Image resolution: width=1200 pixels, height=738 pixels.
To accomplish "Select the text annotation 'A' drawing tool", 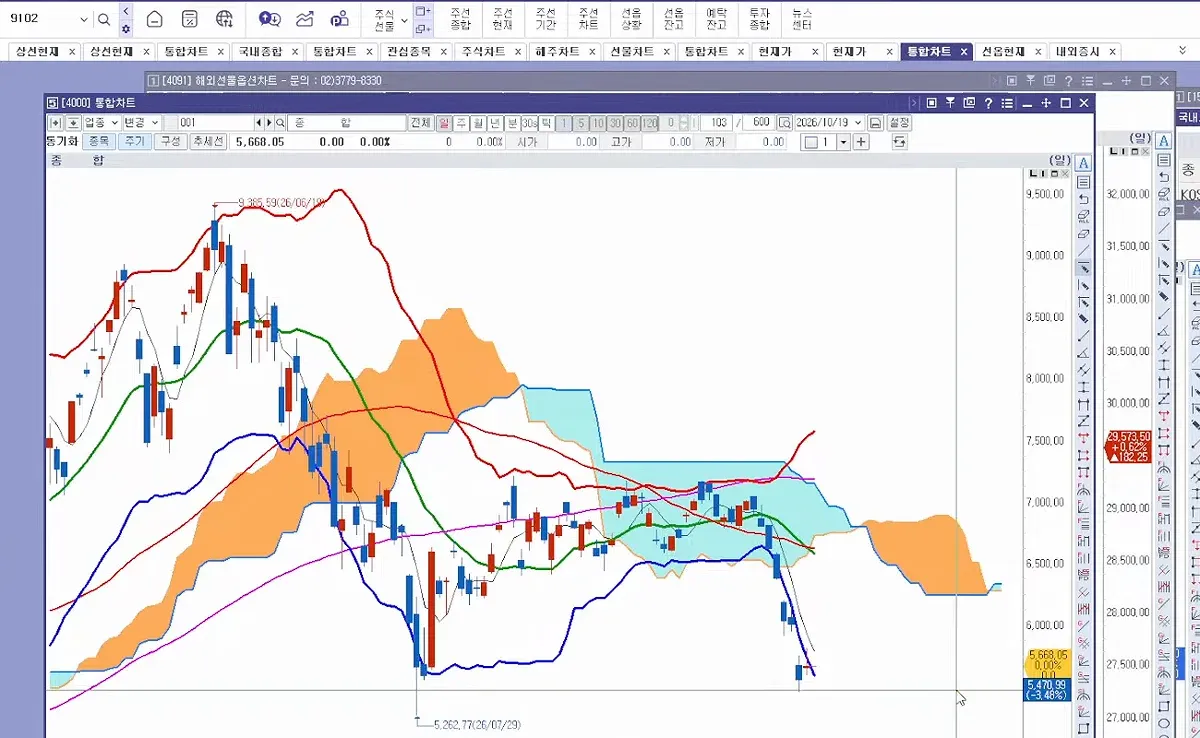I will click(x=1083, y=163).
